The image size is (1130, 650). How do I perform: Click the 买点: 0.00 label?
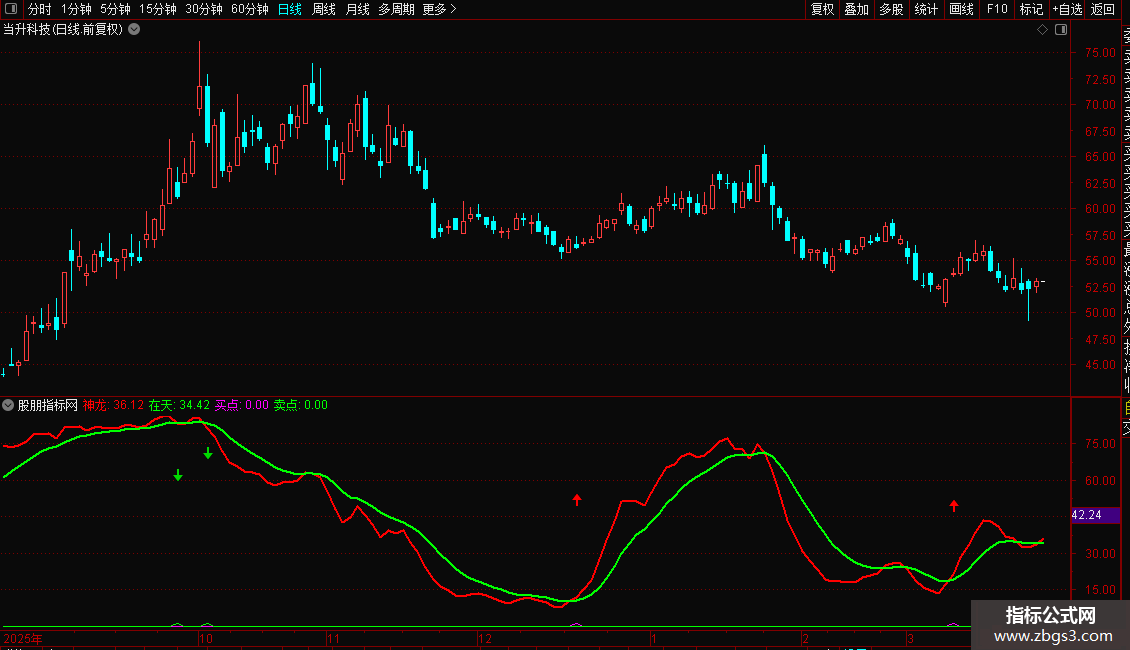[x=241, y=405]
